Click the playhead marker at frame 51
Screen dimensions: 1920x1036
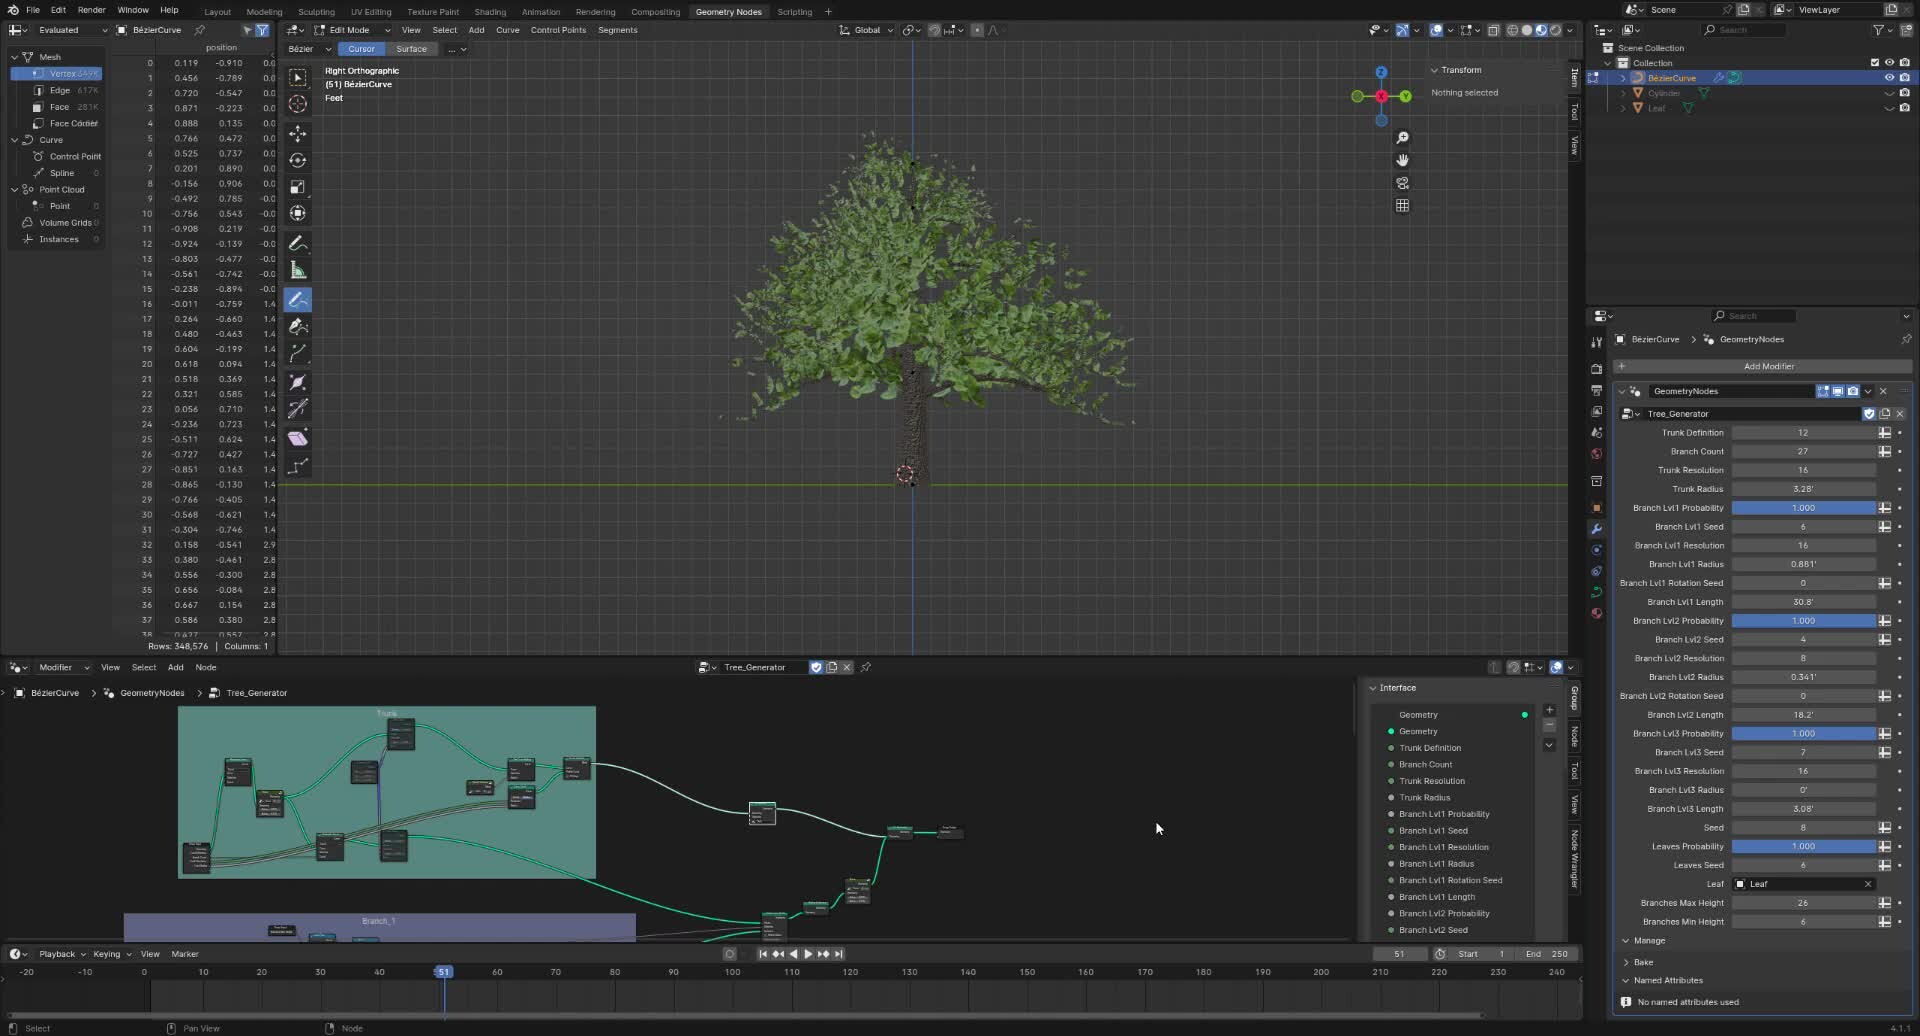pos(444,971)
